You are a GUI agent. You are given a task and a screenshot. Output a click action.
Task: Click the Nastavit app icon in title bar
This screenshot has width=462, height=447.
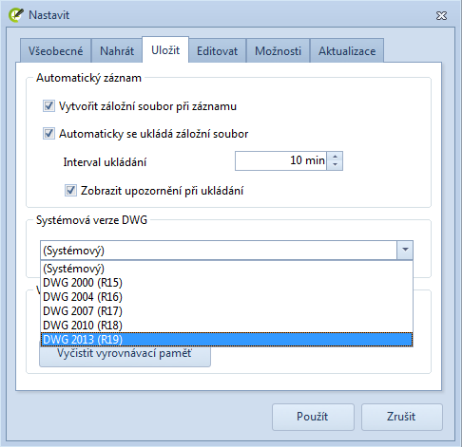pos(16,15)
